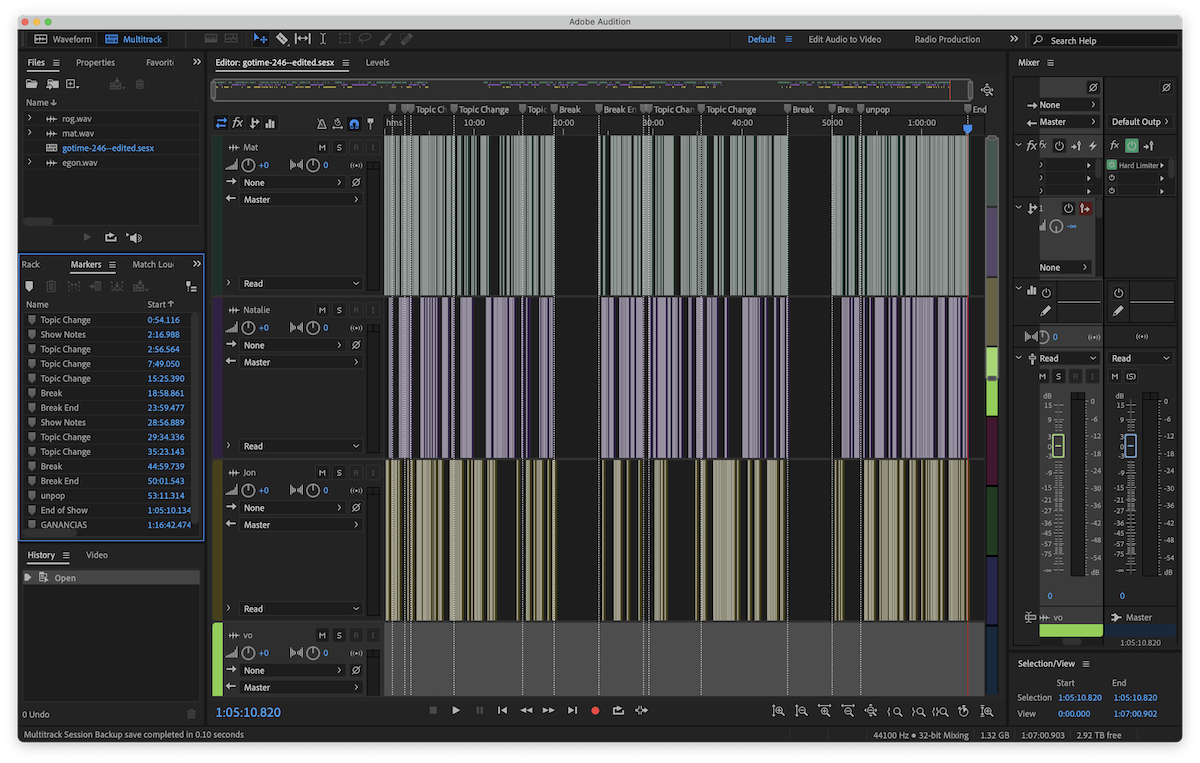Viewport: 1200px width, 763px height.
Task: Open the Video tab
Action: pyautogui.click(x=97, y=555)
